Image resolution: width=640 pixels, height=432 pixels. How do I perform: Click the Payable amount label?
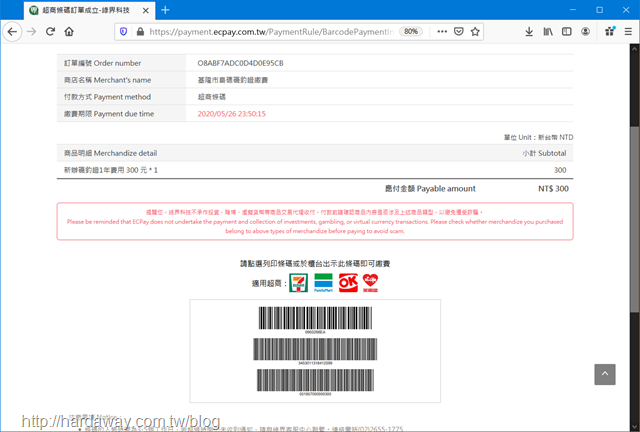[430, 189]
